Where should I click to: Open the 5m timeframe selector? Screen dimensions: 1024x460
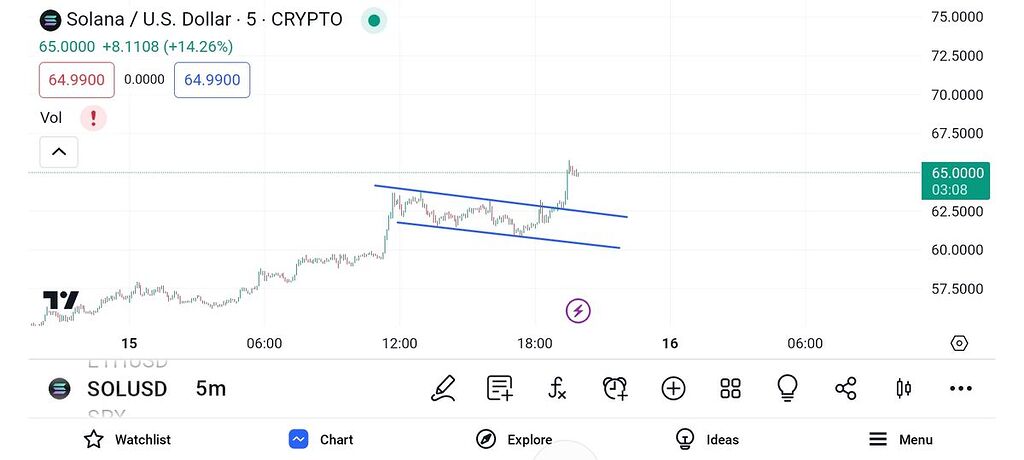211,389
